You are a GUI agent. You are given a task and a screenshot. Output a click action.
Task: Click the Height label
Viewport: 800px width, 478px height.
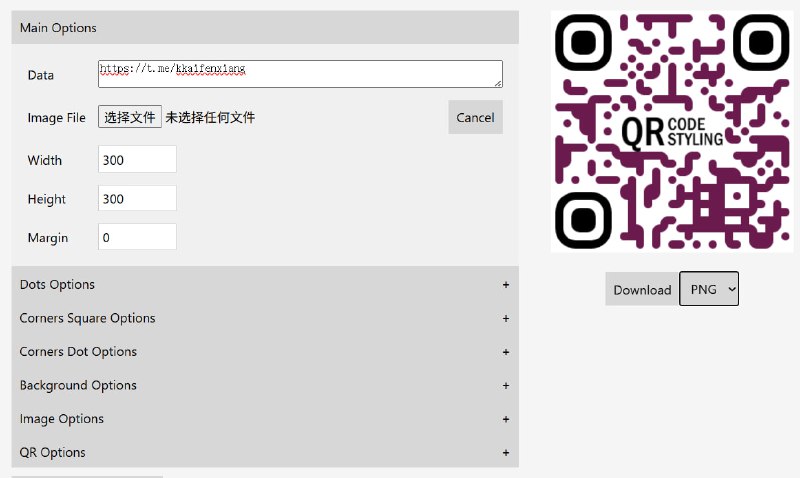click(x=46, y=199)
